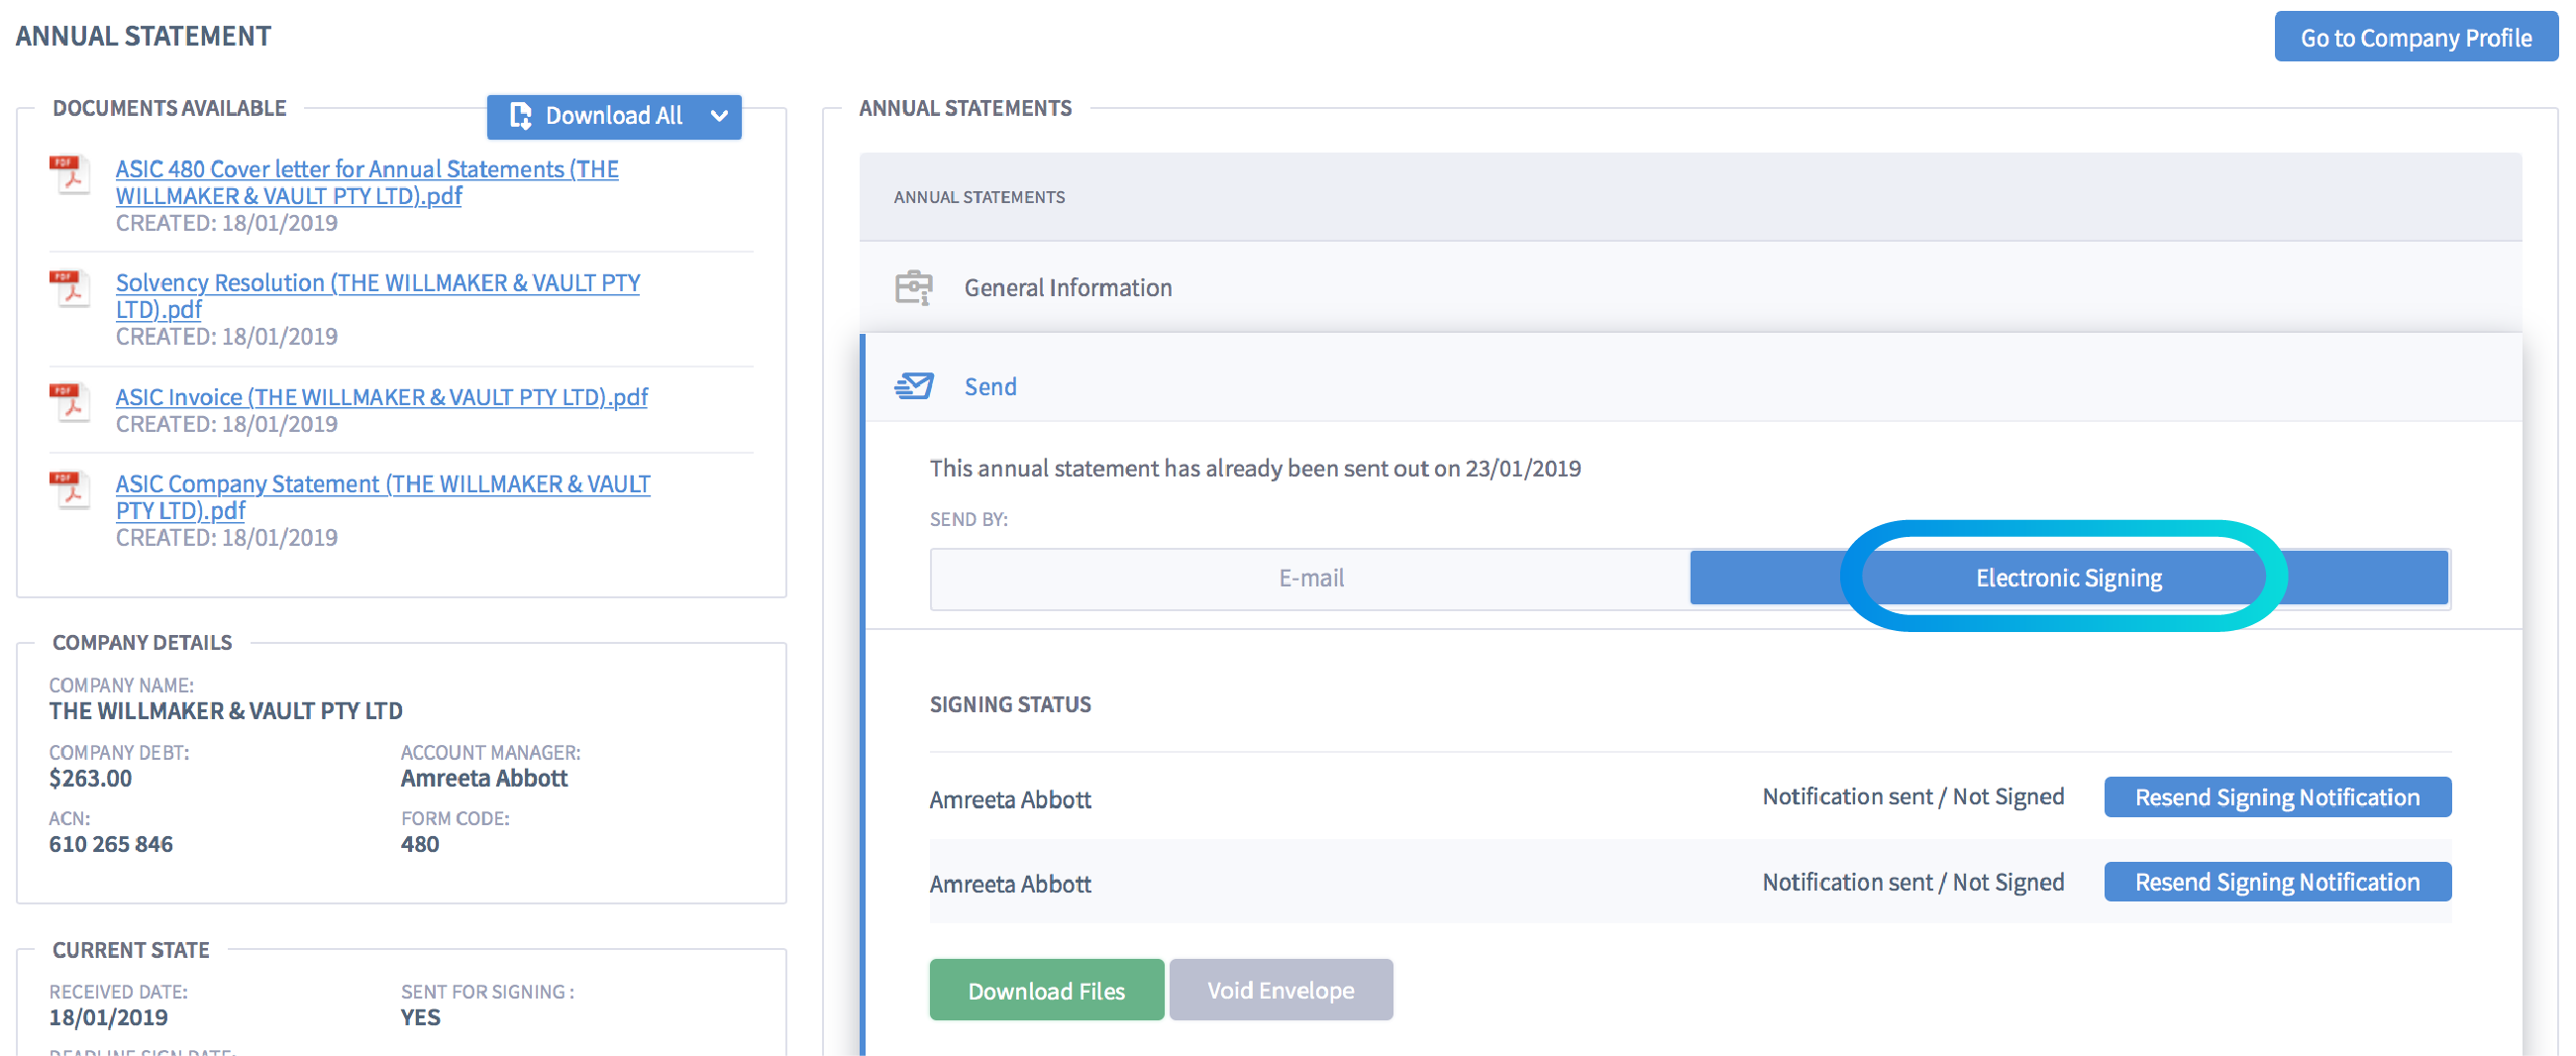Click the Download Files button
Screen dimensions: 2576x1056
click(x=1046, y=990)
